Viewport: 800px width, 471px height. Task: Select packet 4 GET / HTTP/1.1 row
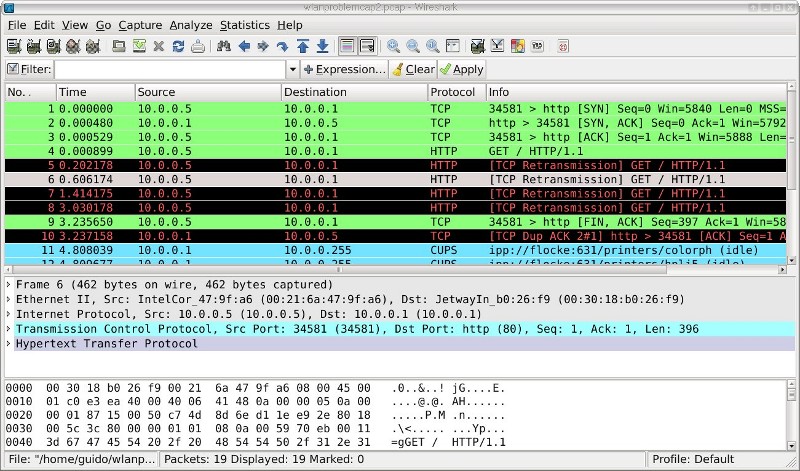395,152
